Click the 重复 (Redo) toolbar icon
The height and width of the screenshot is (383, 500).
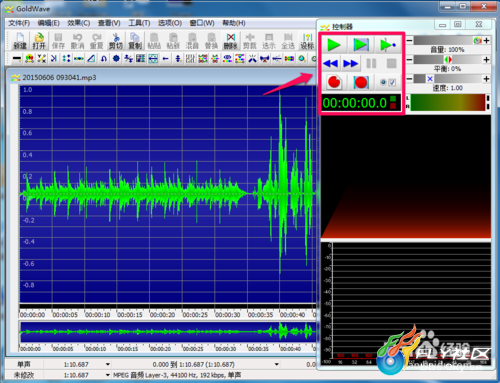click(96, 41)
